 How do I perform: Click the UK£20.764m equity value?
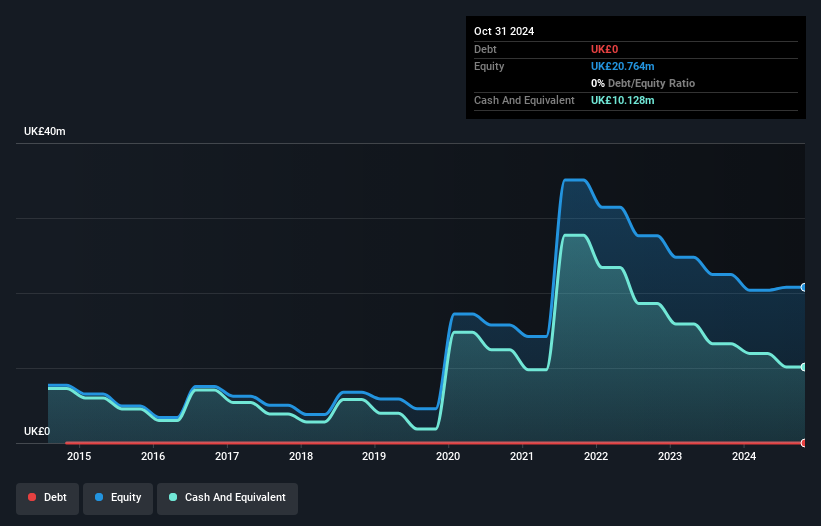pyautogui.click(x=623, y=66)
